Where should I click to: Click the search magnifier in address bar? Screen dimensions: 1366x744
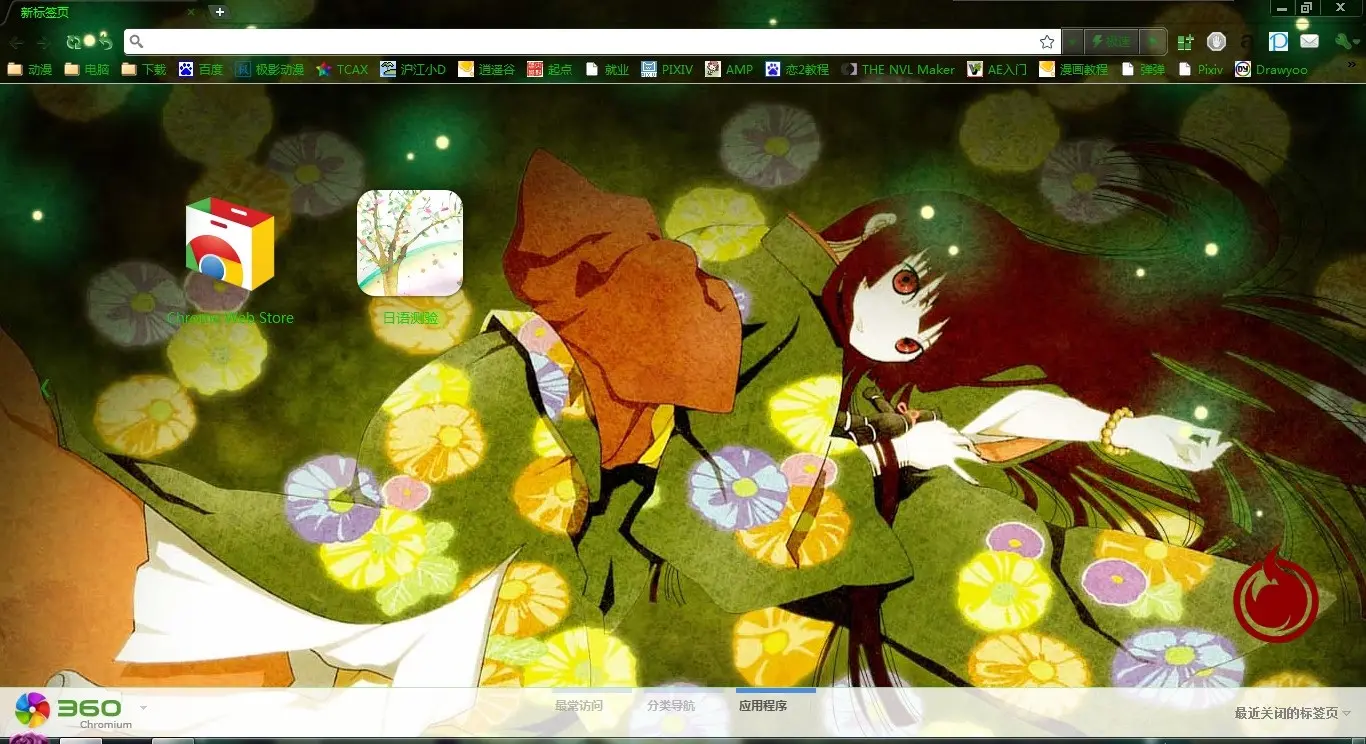click(x=137, y=42)
